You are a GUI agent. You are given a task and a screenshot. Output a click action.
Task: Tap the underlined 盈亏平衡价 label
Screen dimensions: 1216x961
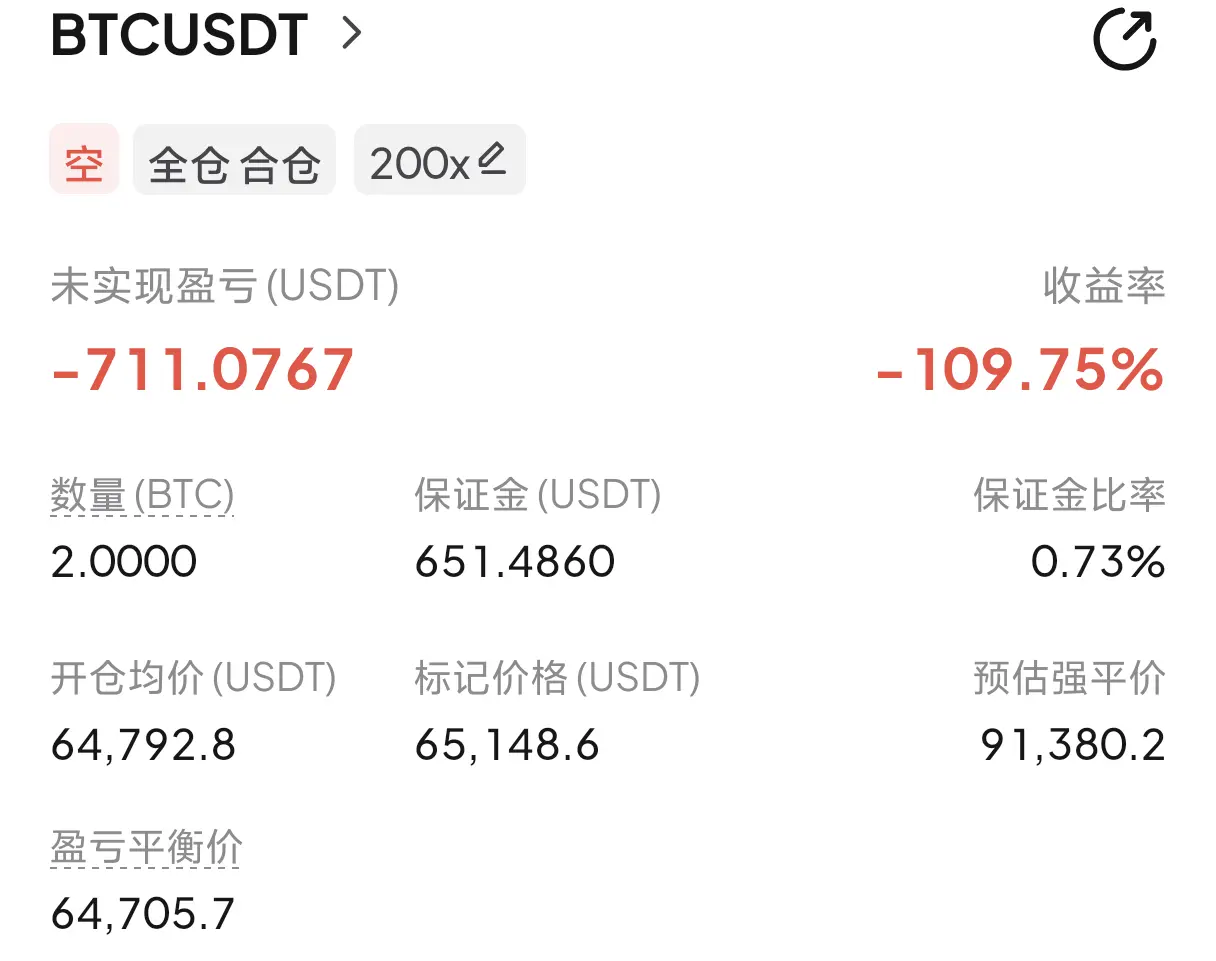146,849
